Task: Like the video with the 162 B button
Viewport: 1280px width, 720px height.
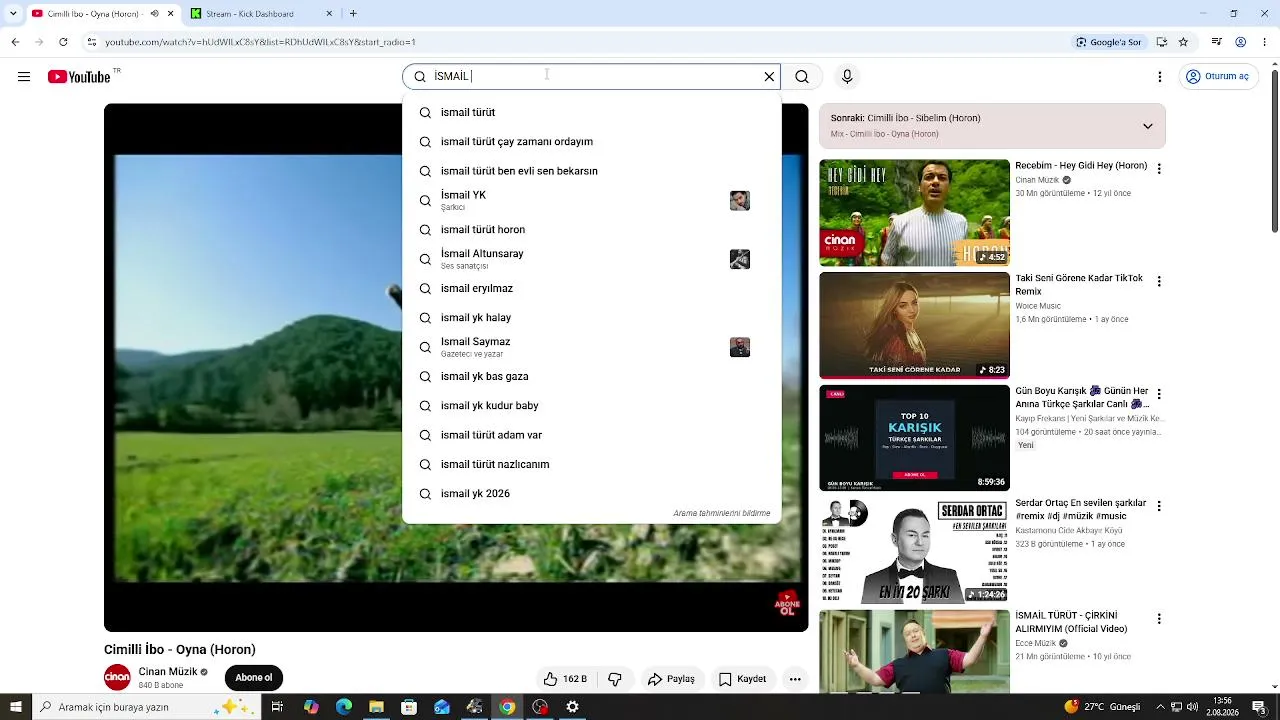Action: click(565, 679)
